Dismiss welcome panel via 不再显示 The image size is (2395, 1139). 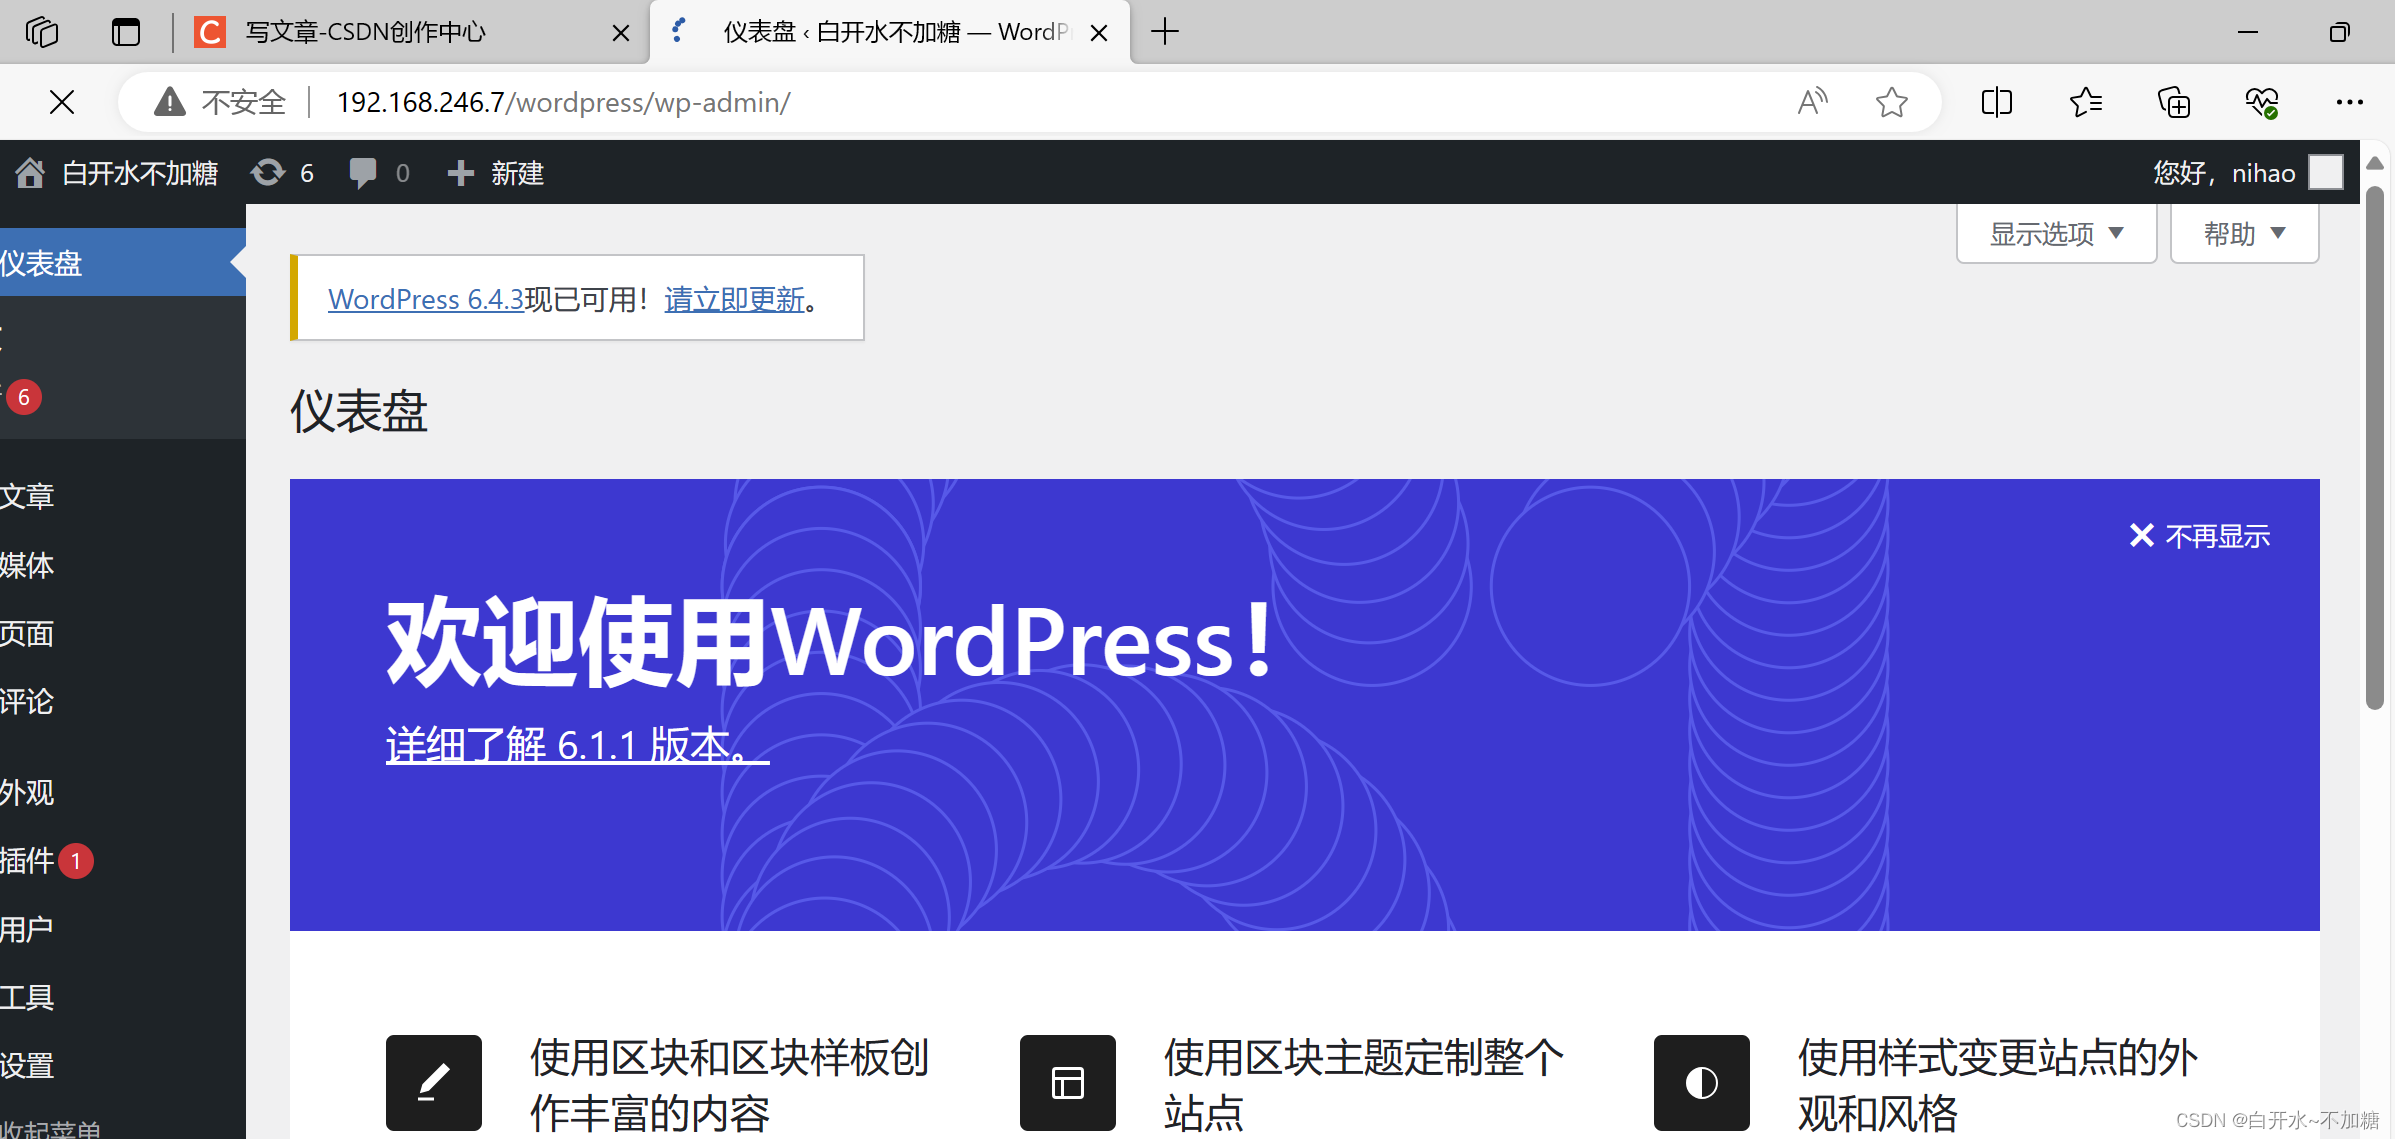click(2200, 536)
